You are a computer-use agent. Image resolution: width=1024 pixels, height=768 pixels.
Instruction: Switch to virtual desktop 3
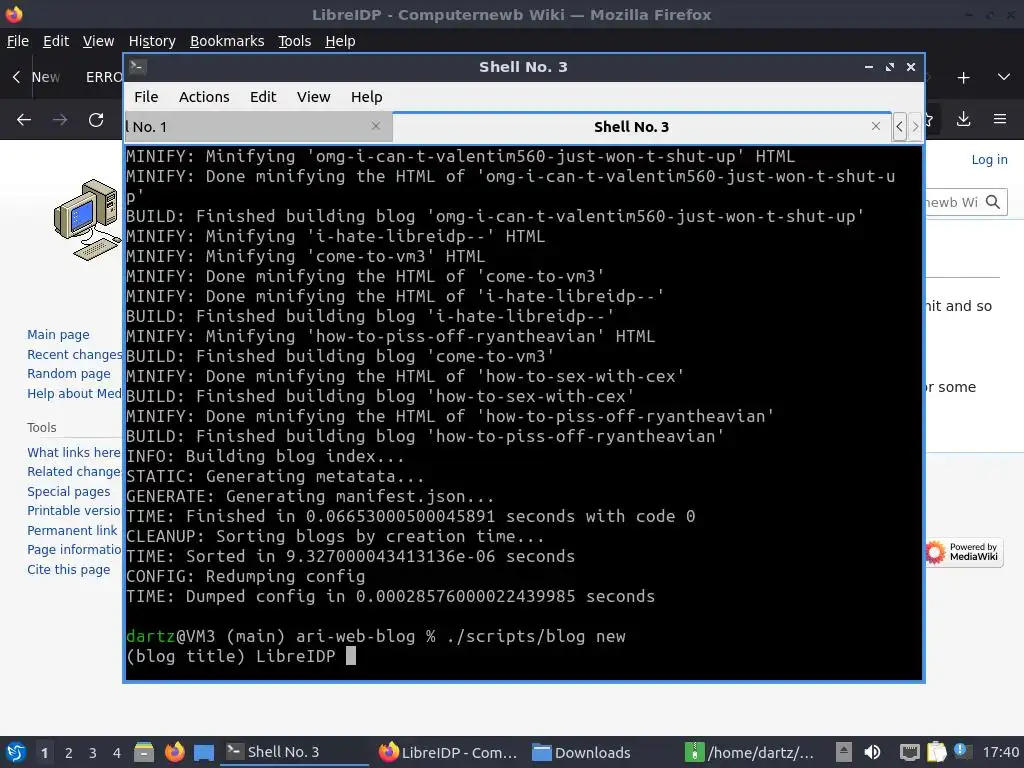[93, 753]
